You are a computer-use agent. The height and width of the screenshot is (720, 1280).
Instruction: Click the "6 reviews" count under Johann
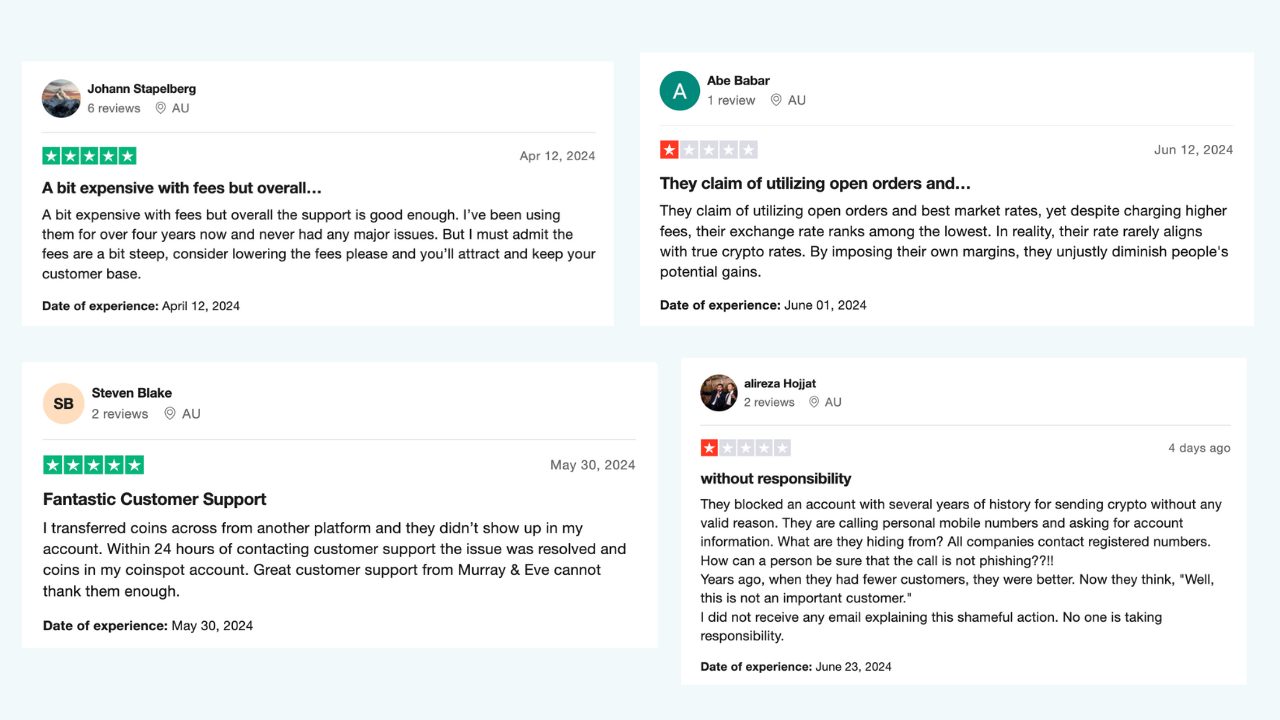click(x=113, y=108)
